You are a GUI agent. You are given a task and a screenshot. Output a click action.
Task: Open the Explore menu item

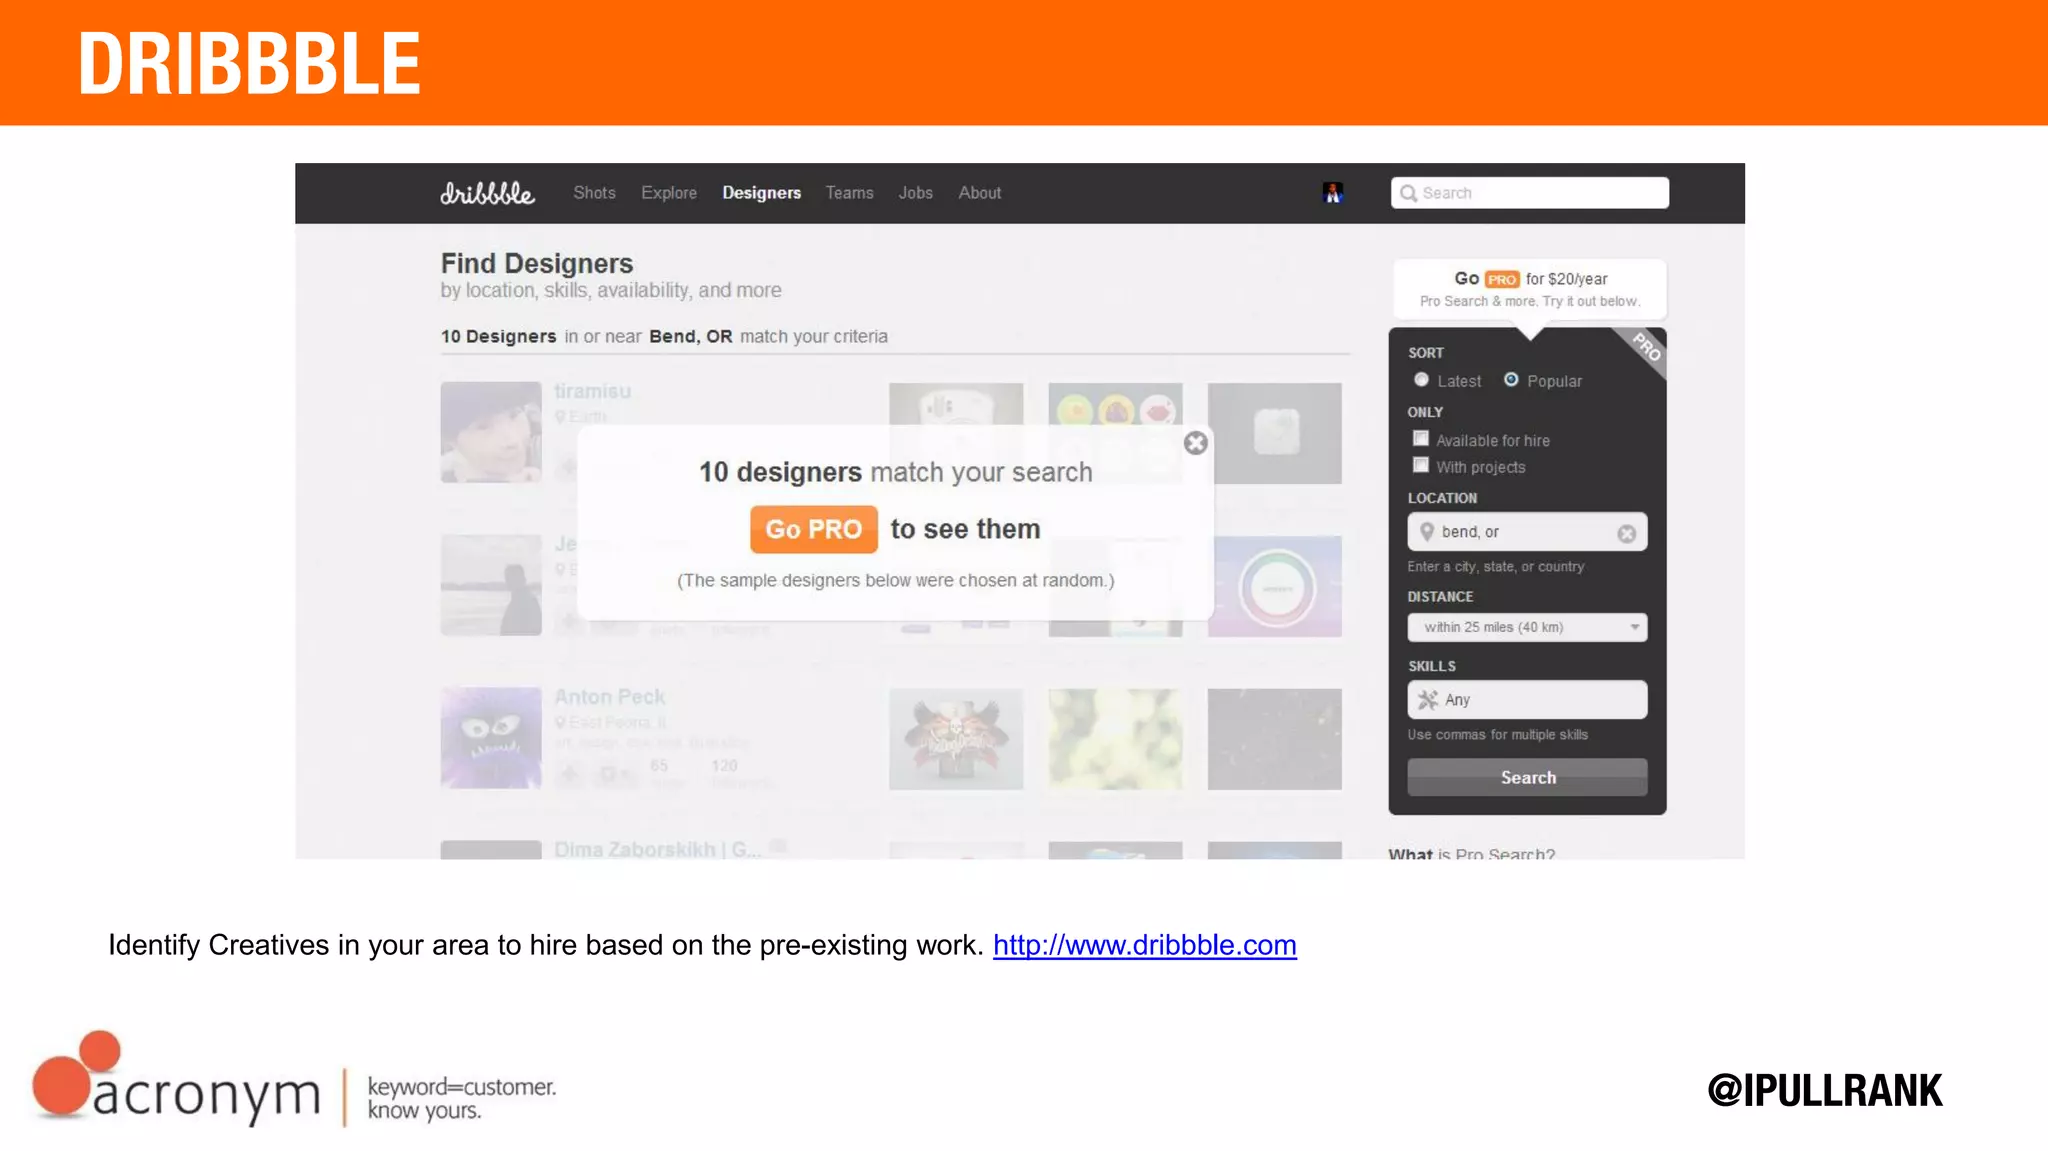(669, 193)
